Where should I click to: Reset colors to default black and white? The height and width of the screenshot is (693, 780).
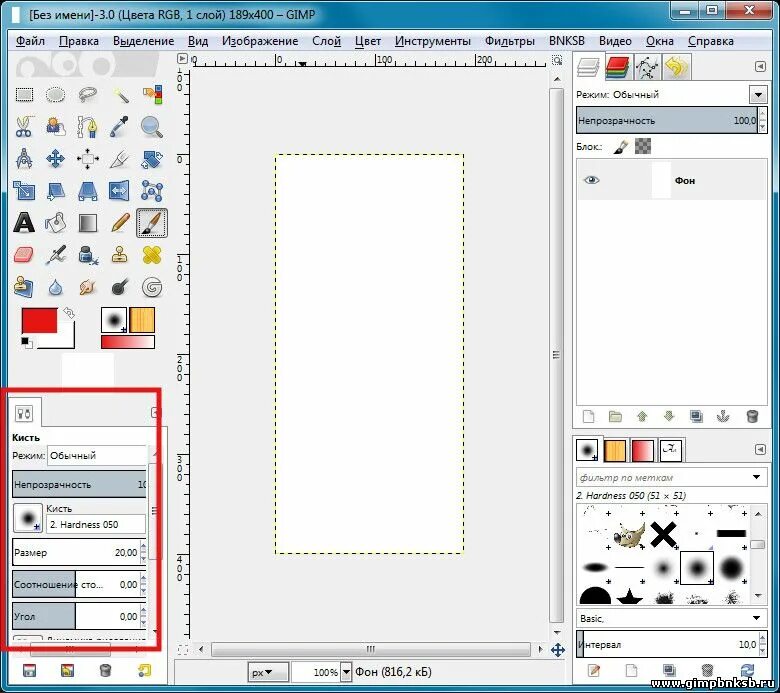coord(26,343)
